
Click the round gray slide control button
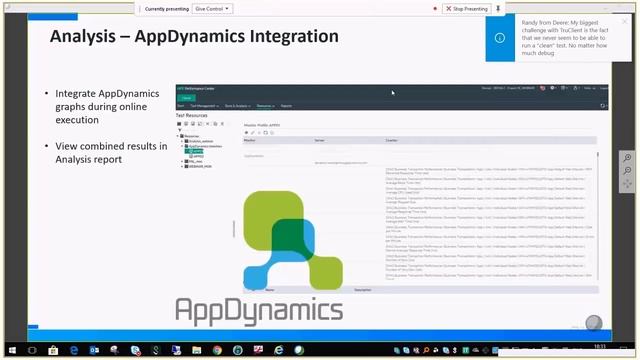click(593, 323)
